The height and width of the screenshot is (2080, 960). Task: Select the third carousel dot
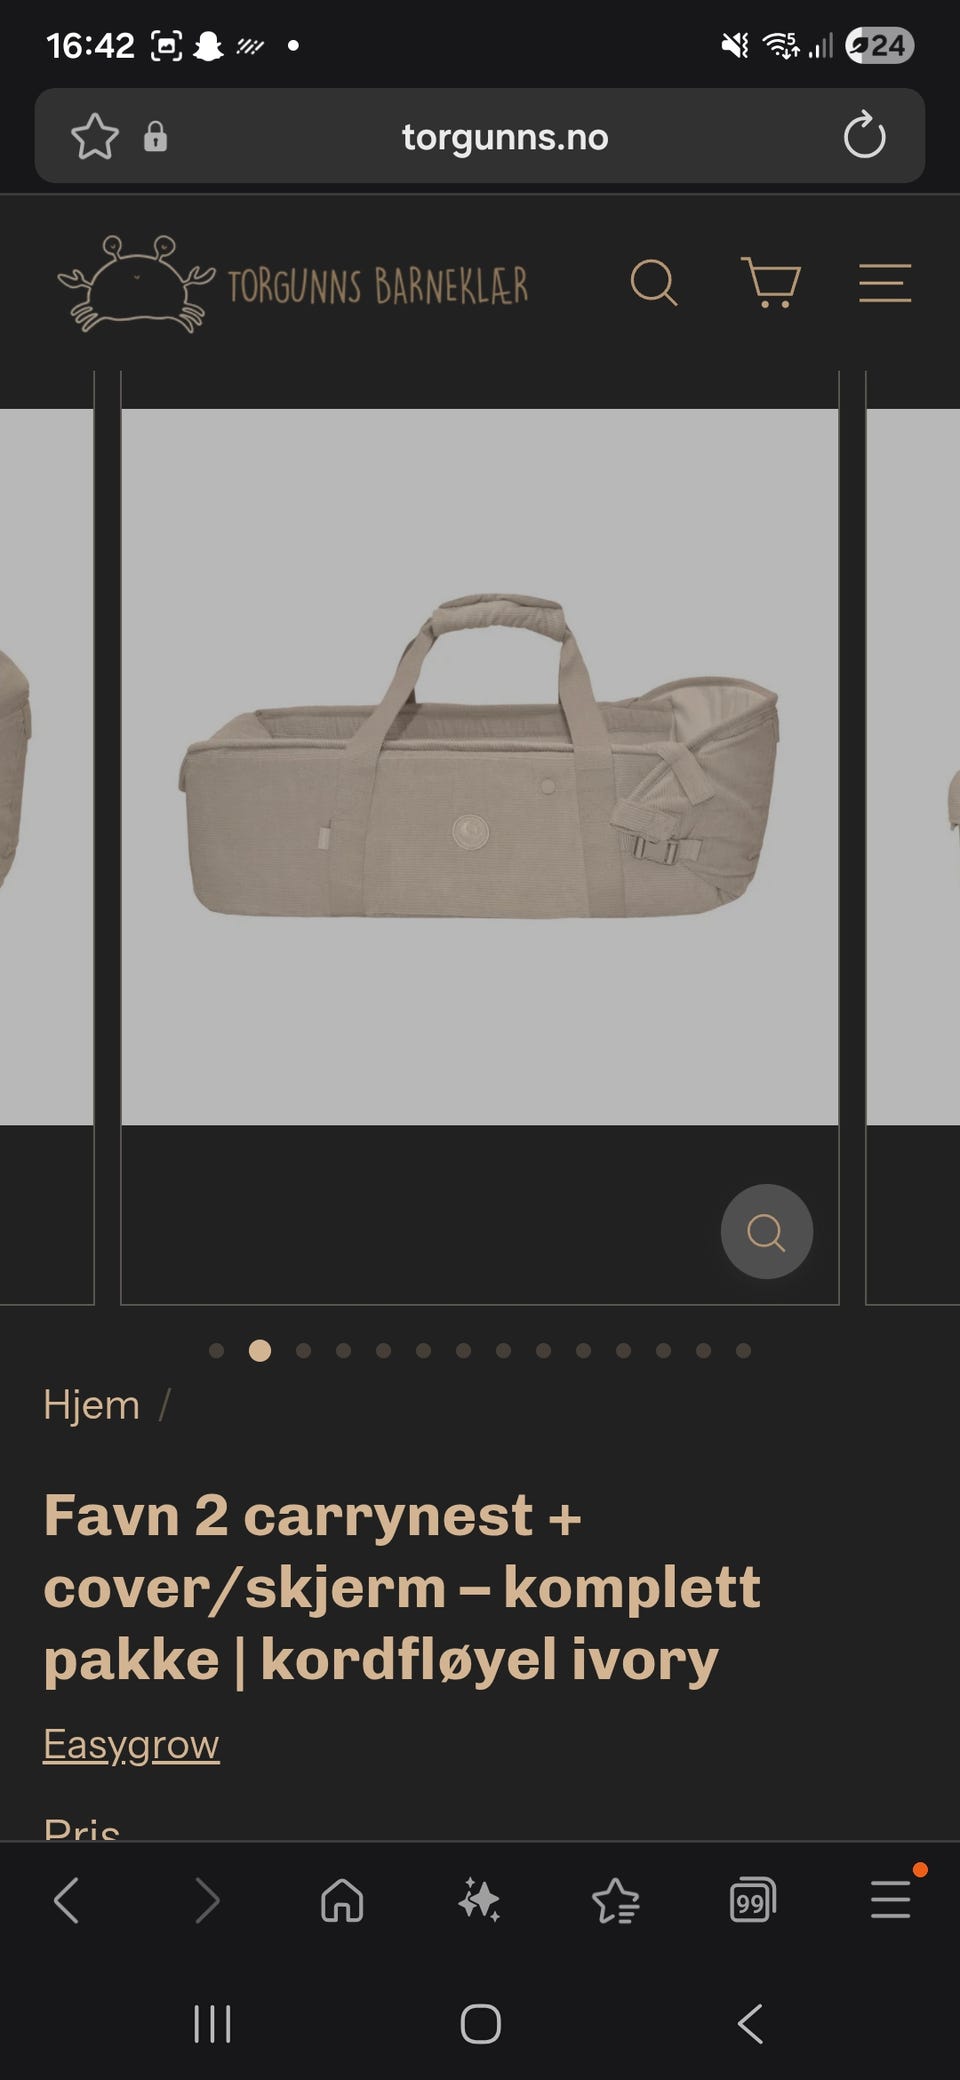[304, 1351]
